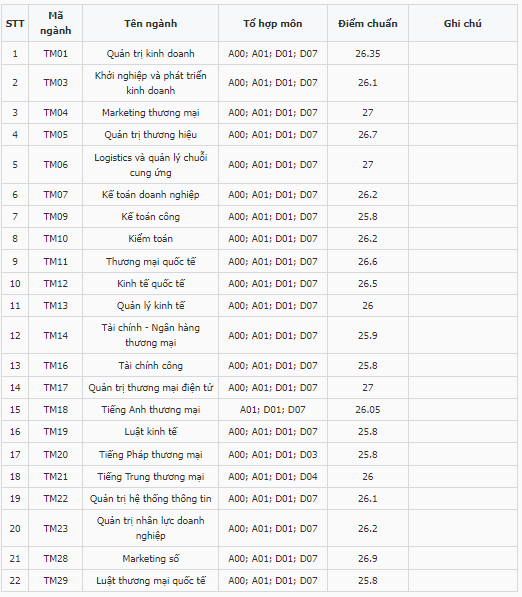The height and width of the screenshot is (597, 522).
Task: Select the Kiểm toán major name
Action: (150, 239)
